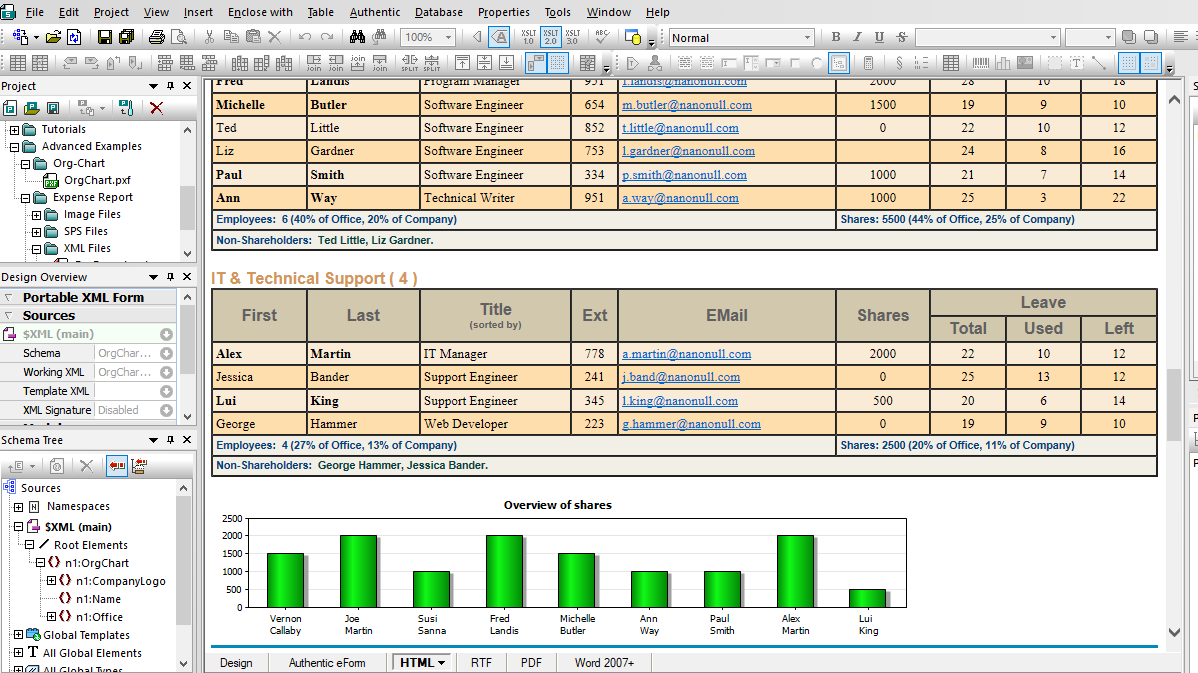Select OrgChart.pxf file in Project tree
Viewport: 1198px width, 673px height.
(97, 181)
